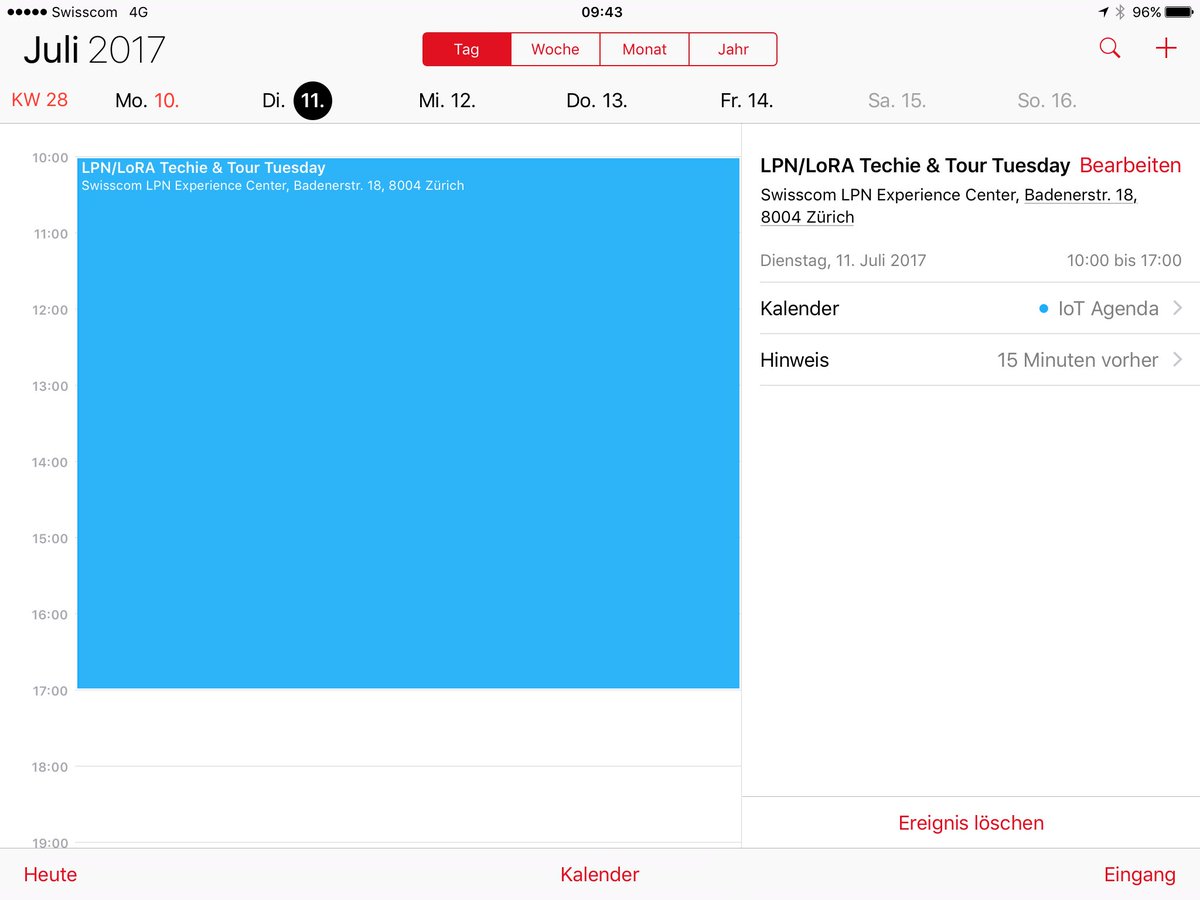The image size is (1200, 900).
Task: Switch to Jahr view
Action: (733, 49)
